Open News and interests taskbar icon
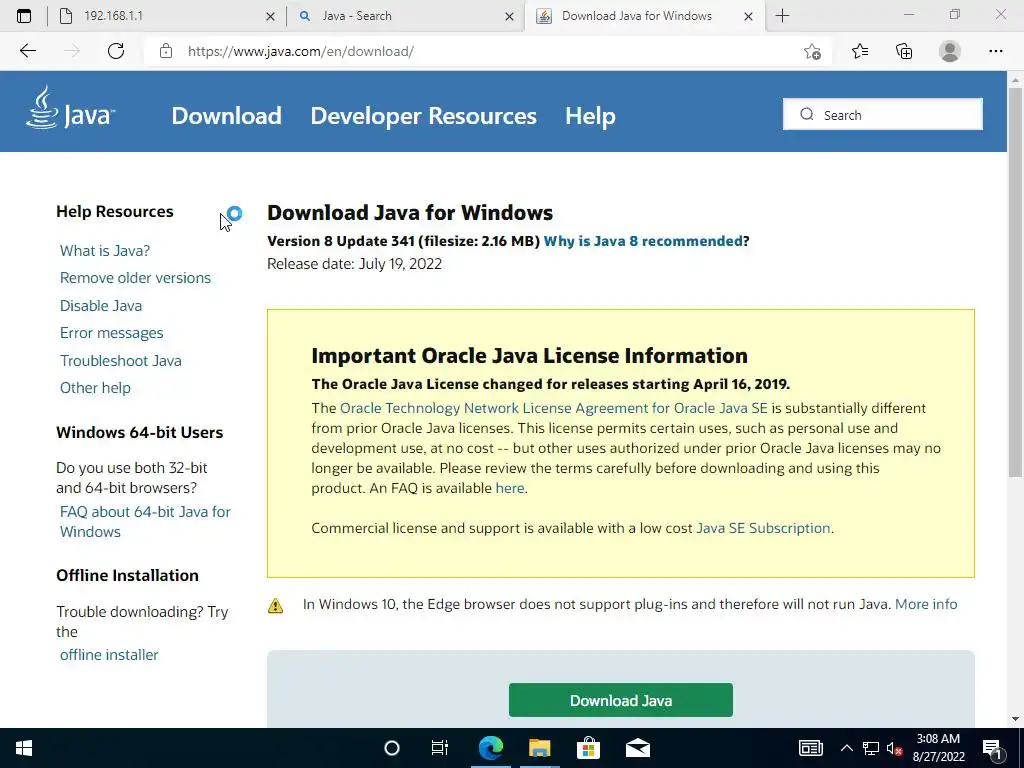Viewport: 1024px width, 768px height. (810, 748)
